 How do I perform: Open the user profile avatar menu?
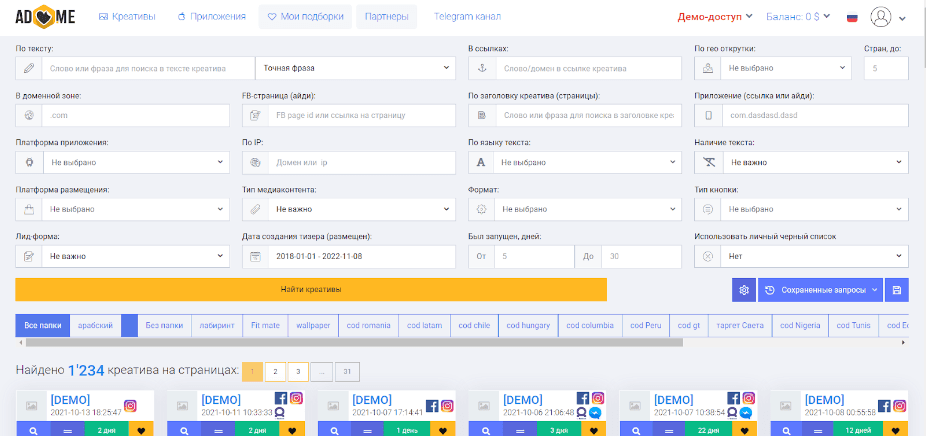click(x=881, y=17)
